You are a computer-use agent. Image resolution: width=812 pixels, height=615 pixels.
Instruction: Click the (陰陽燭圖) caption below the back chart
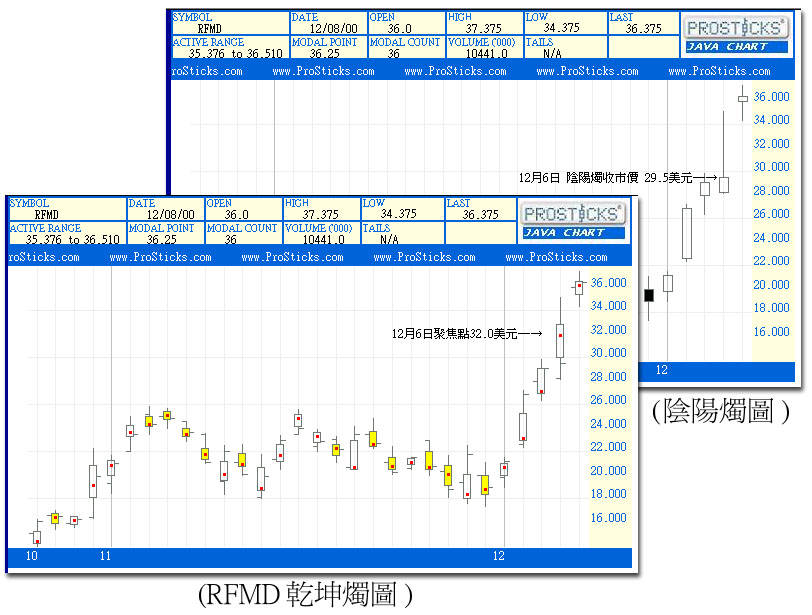(x=720, y=411)
